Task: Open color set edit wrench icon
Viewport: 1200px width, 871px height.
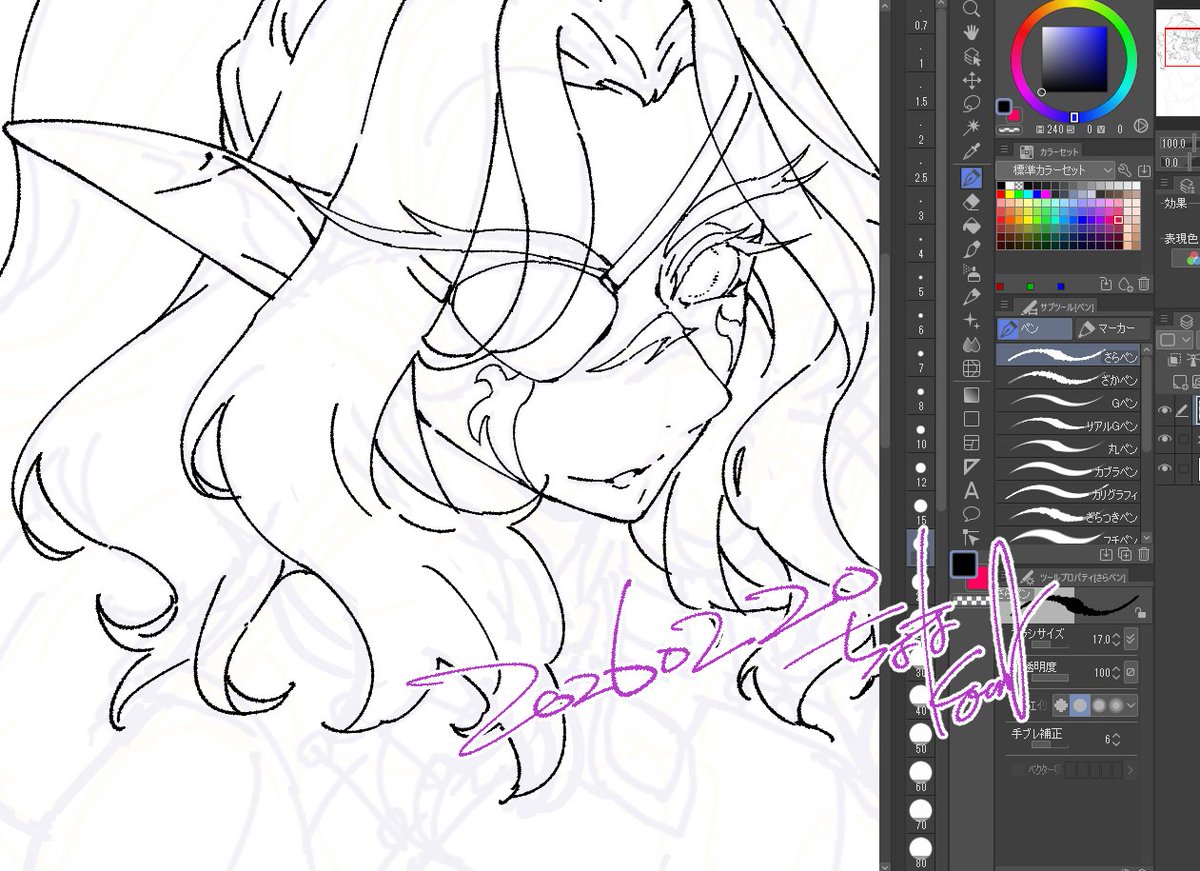Action: 1125,171
